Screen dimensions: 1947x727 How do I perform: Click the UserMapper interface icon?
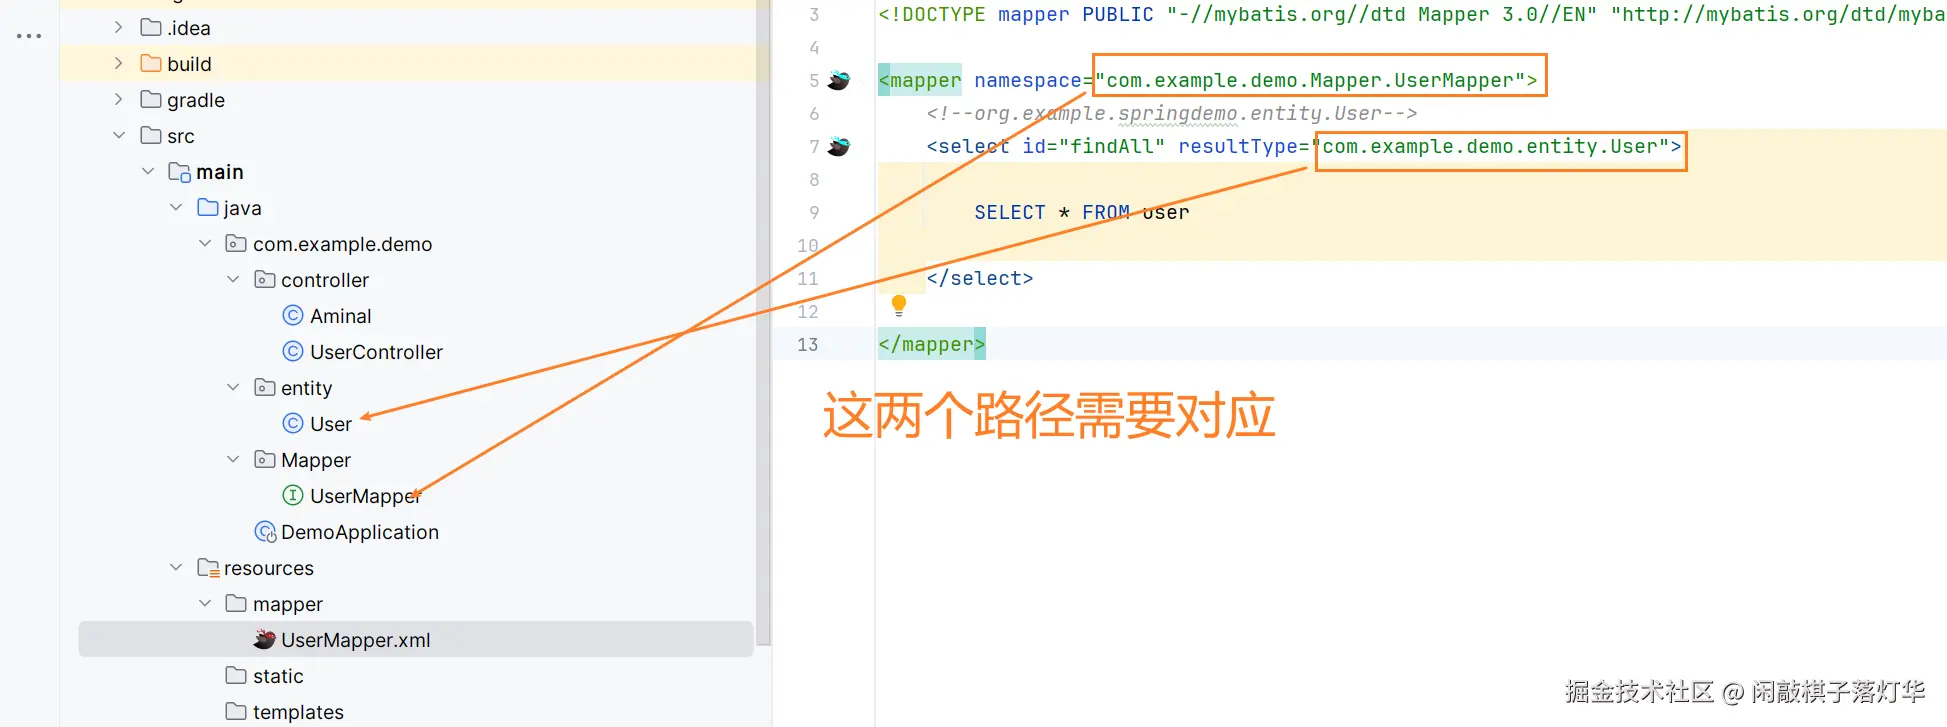[293, 495]
